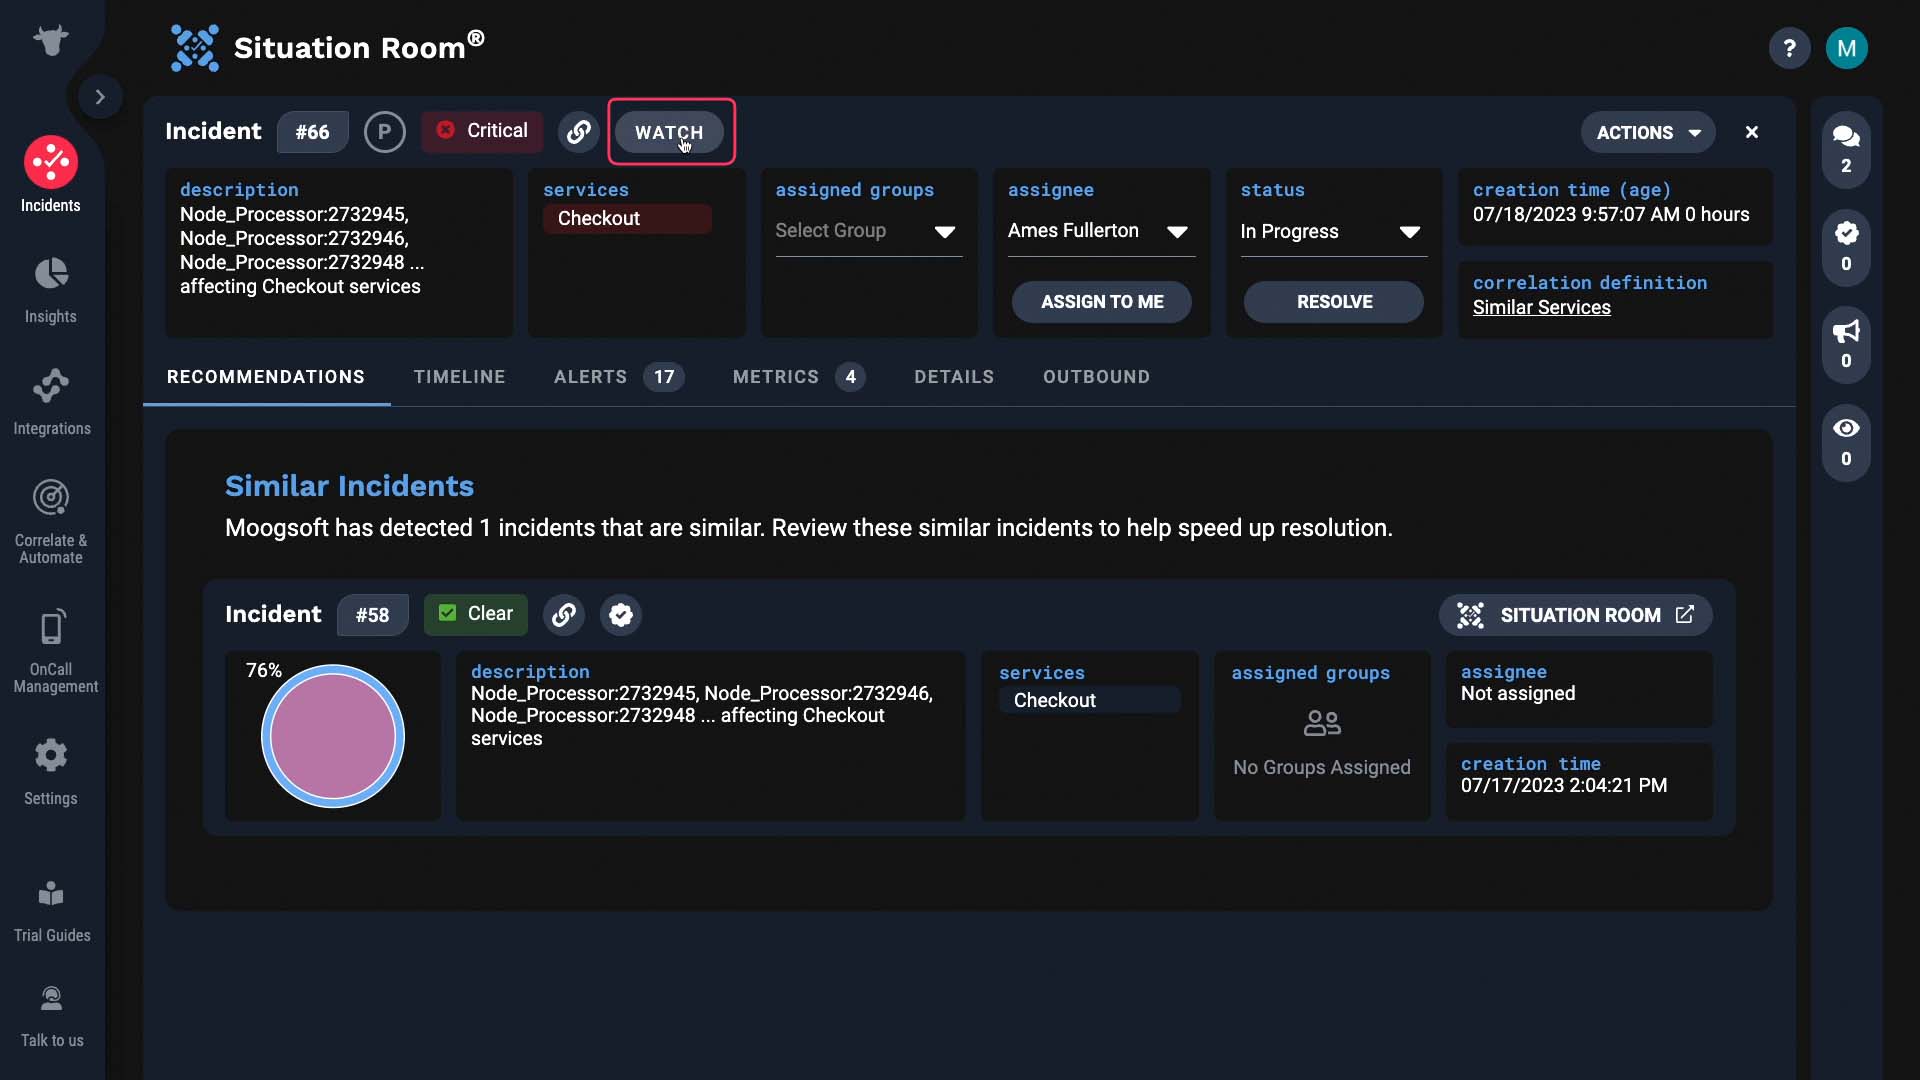Copy link of similar incident #58
The height and width of the screenshot is (1080, 1920).
point(564,615)
